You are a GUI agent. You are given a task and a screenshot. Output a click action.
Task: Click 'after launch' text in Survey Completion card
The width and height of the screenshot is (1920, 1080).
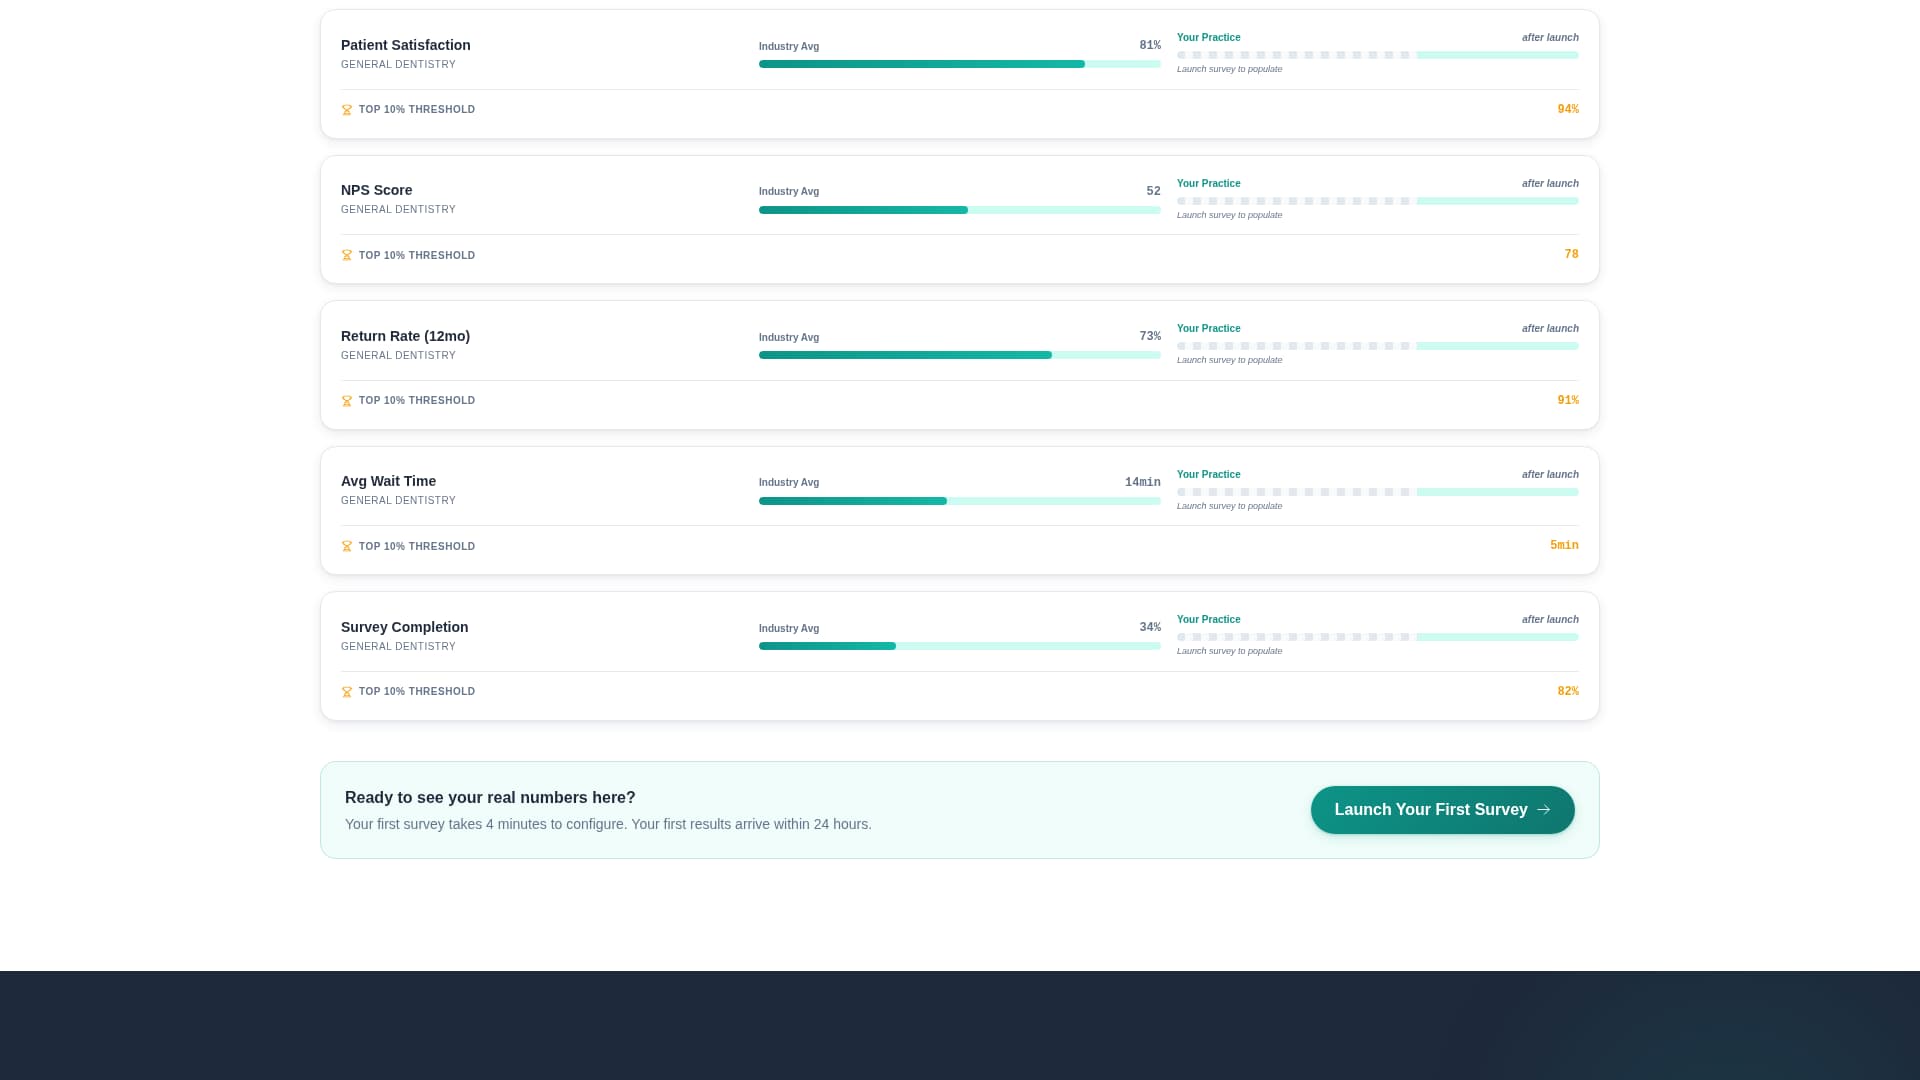pos(1550,620)
